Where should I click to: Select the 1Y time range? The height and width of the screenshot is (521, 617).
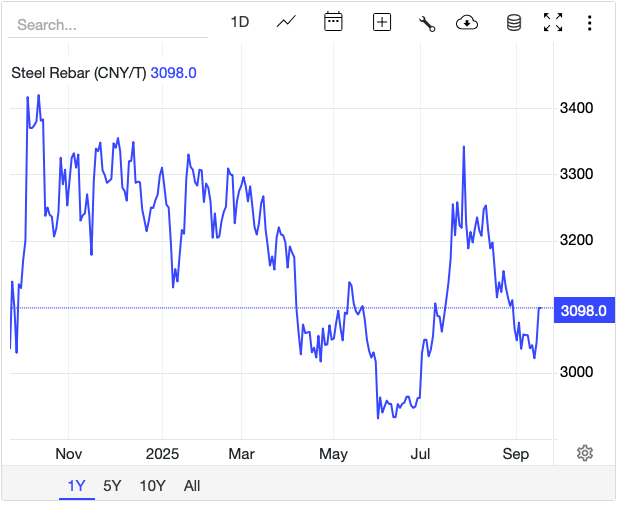(x=77, y=486)
